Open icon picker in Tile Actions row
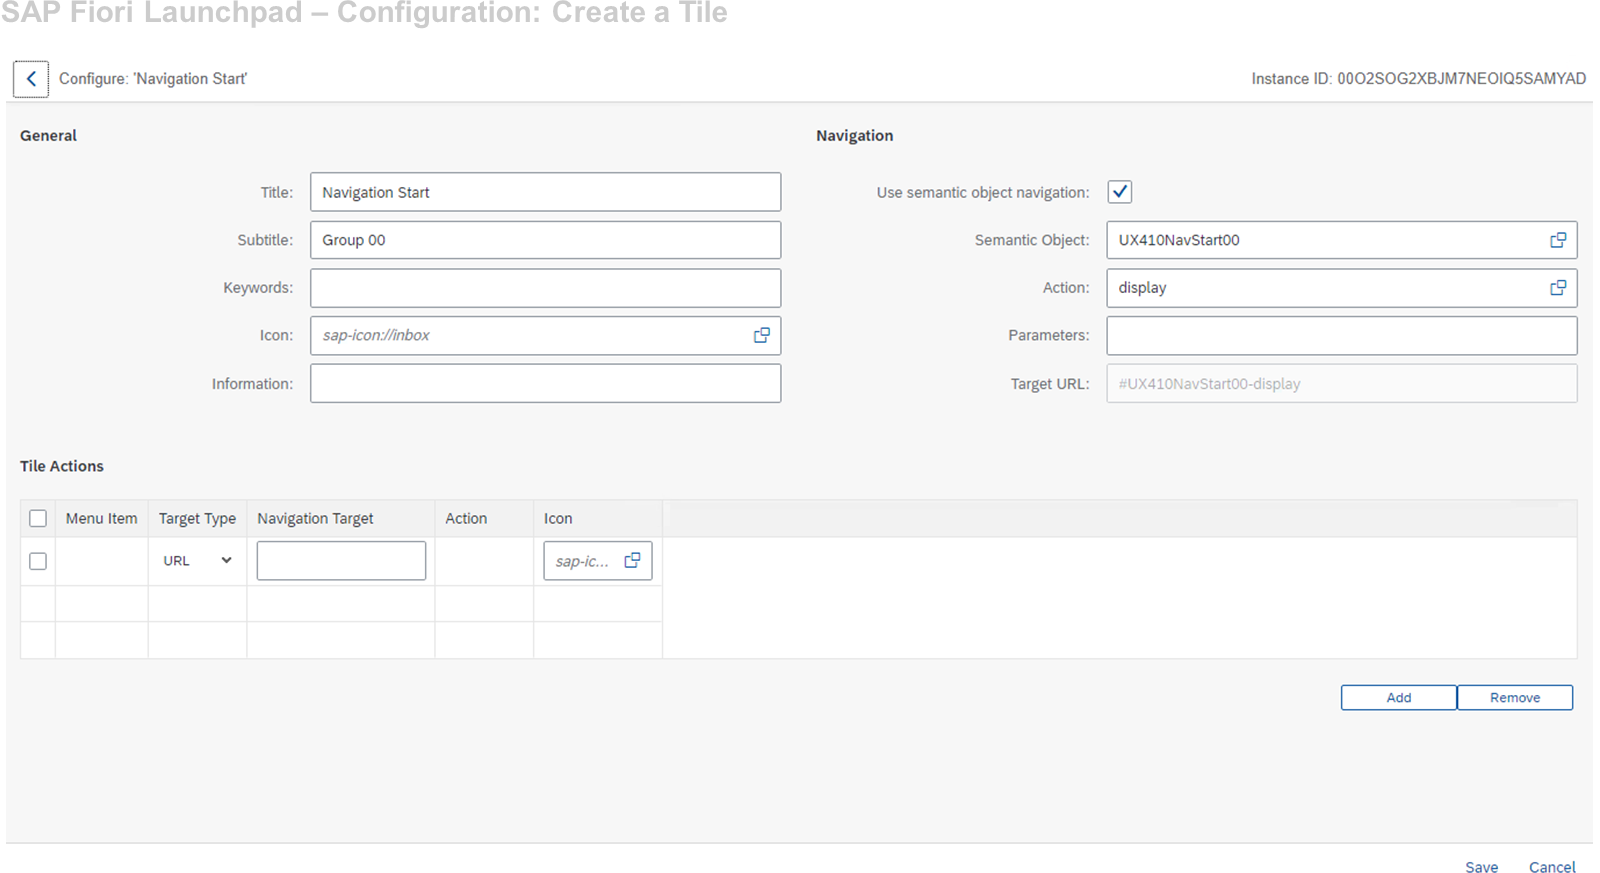The image size is (1600, 873). pyautogui.click(x=632, y=561)
